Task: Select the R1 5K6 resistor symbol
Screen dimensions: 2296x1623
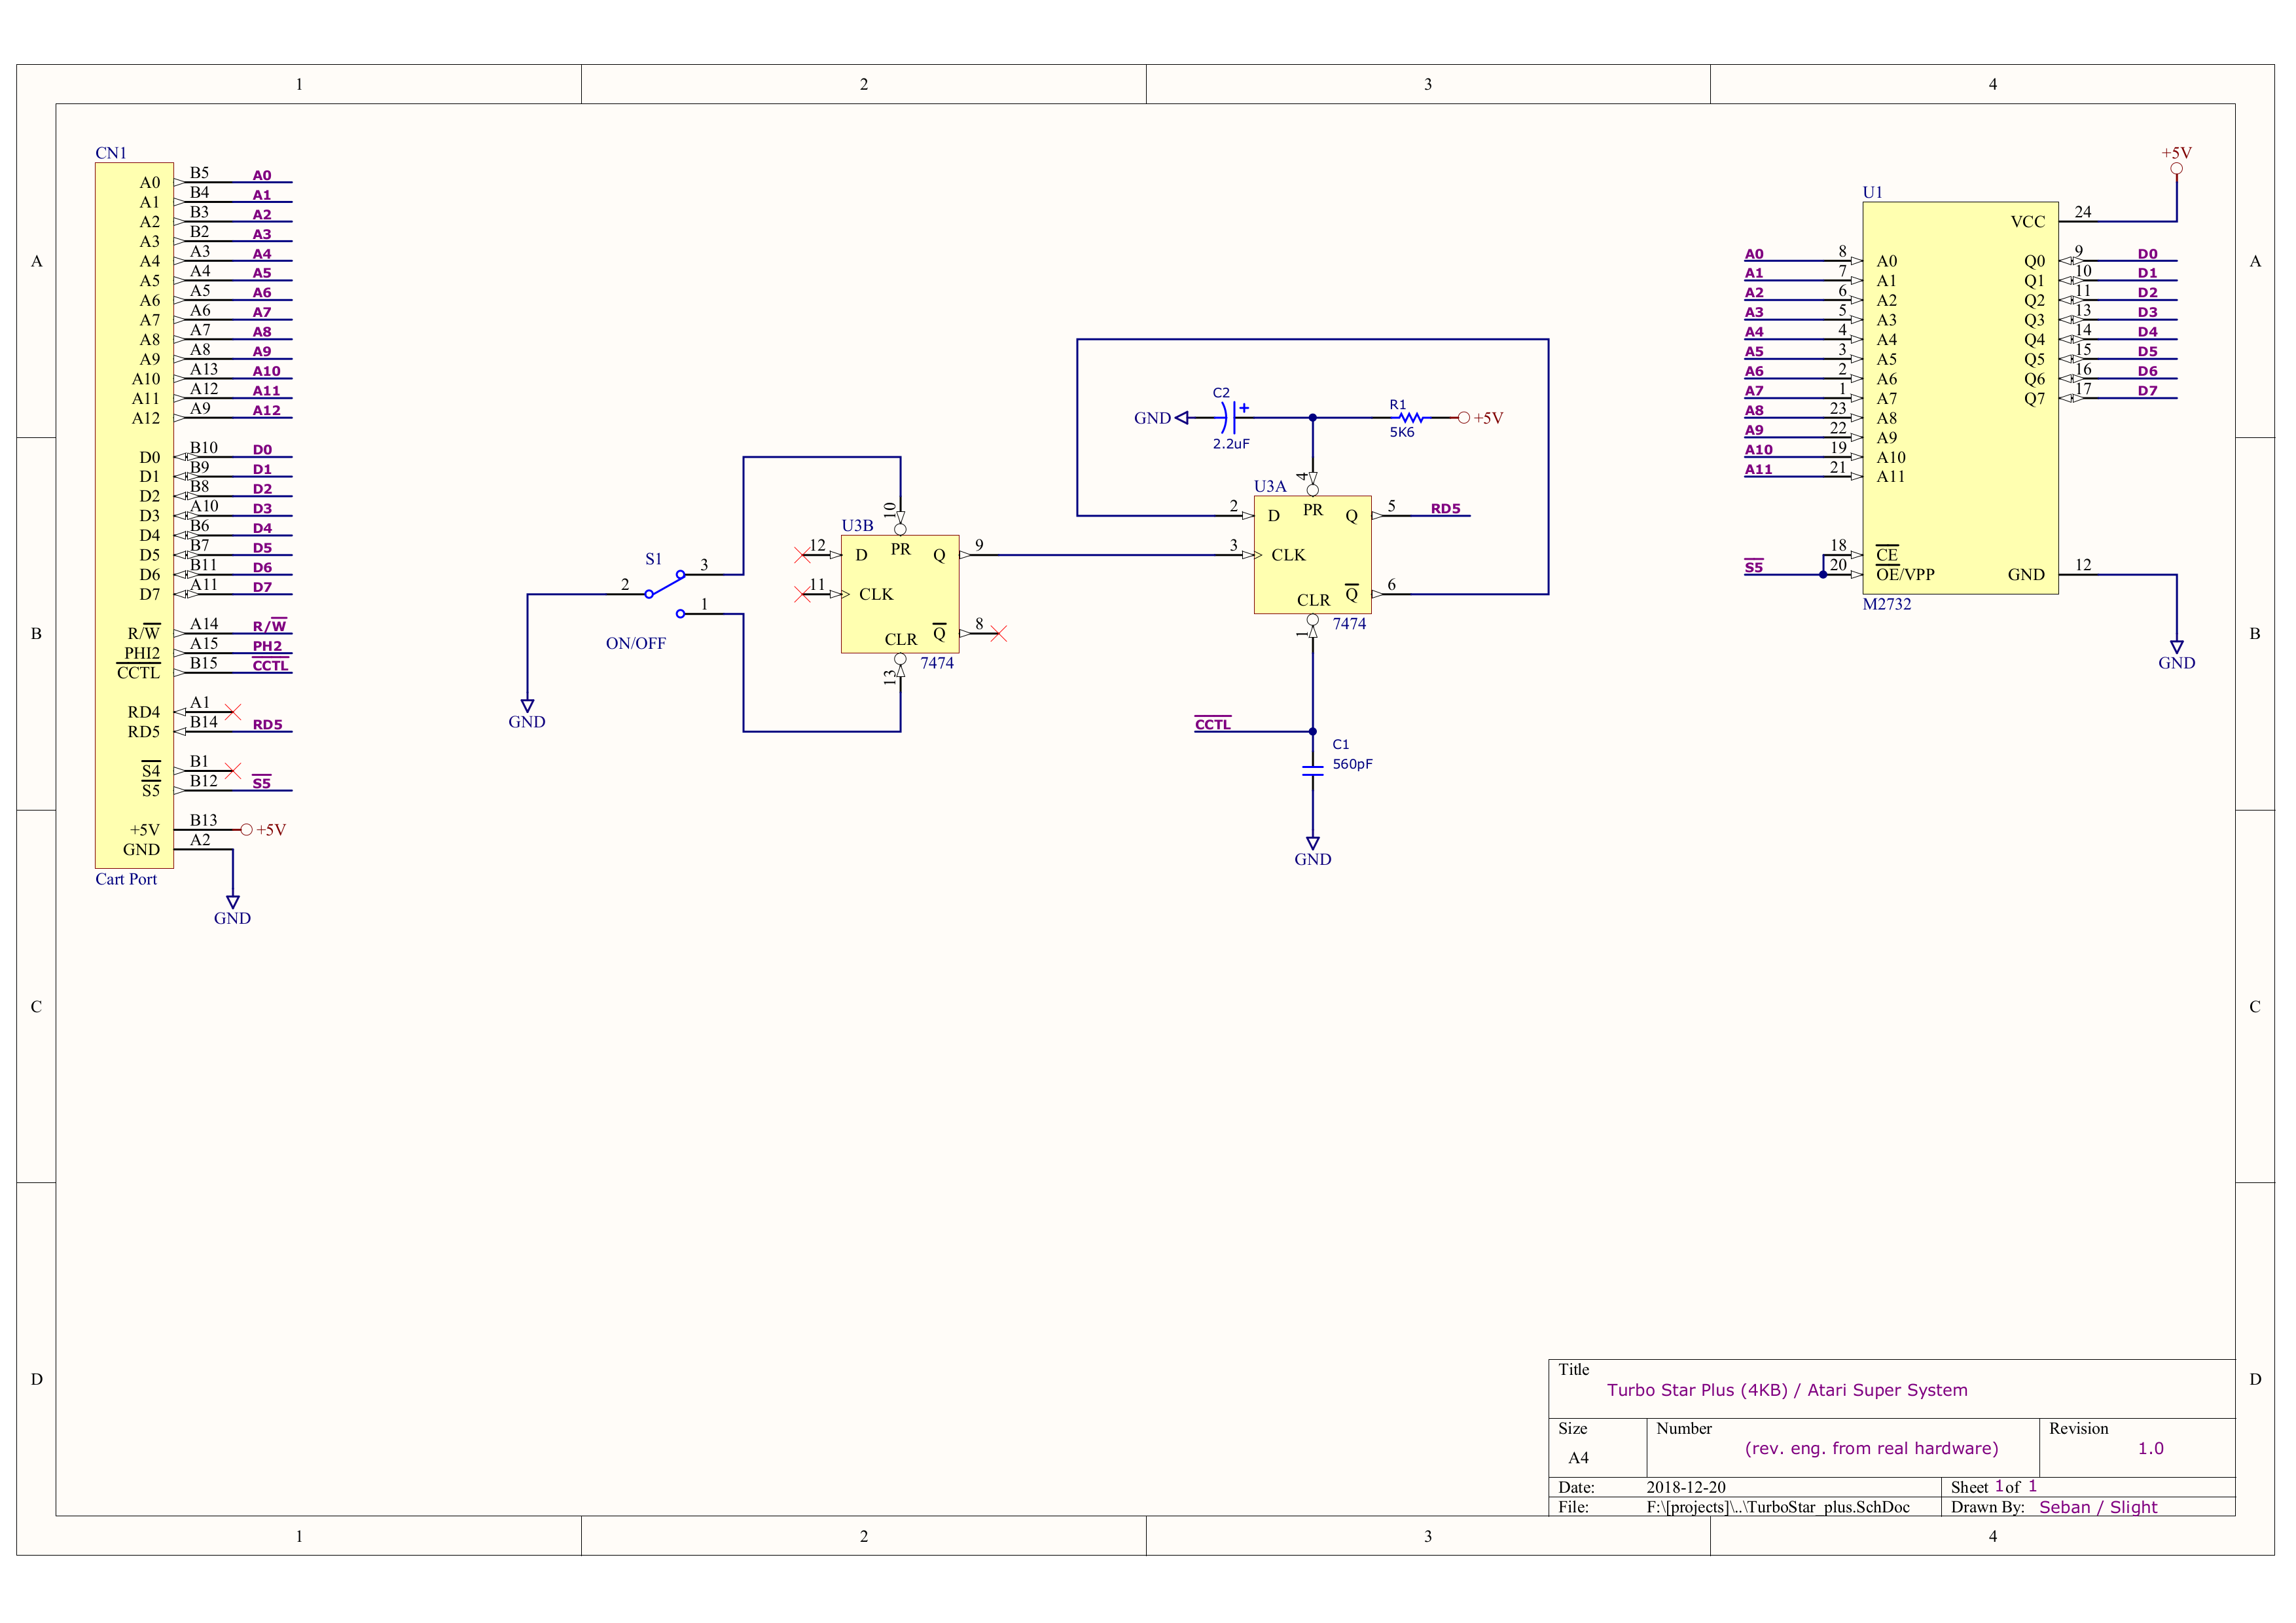Action: pos(1410,418)
